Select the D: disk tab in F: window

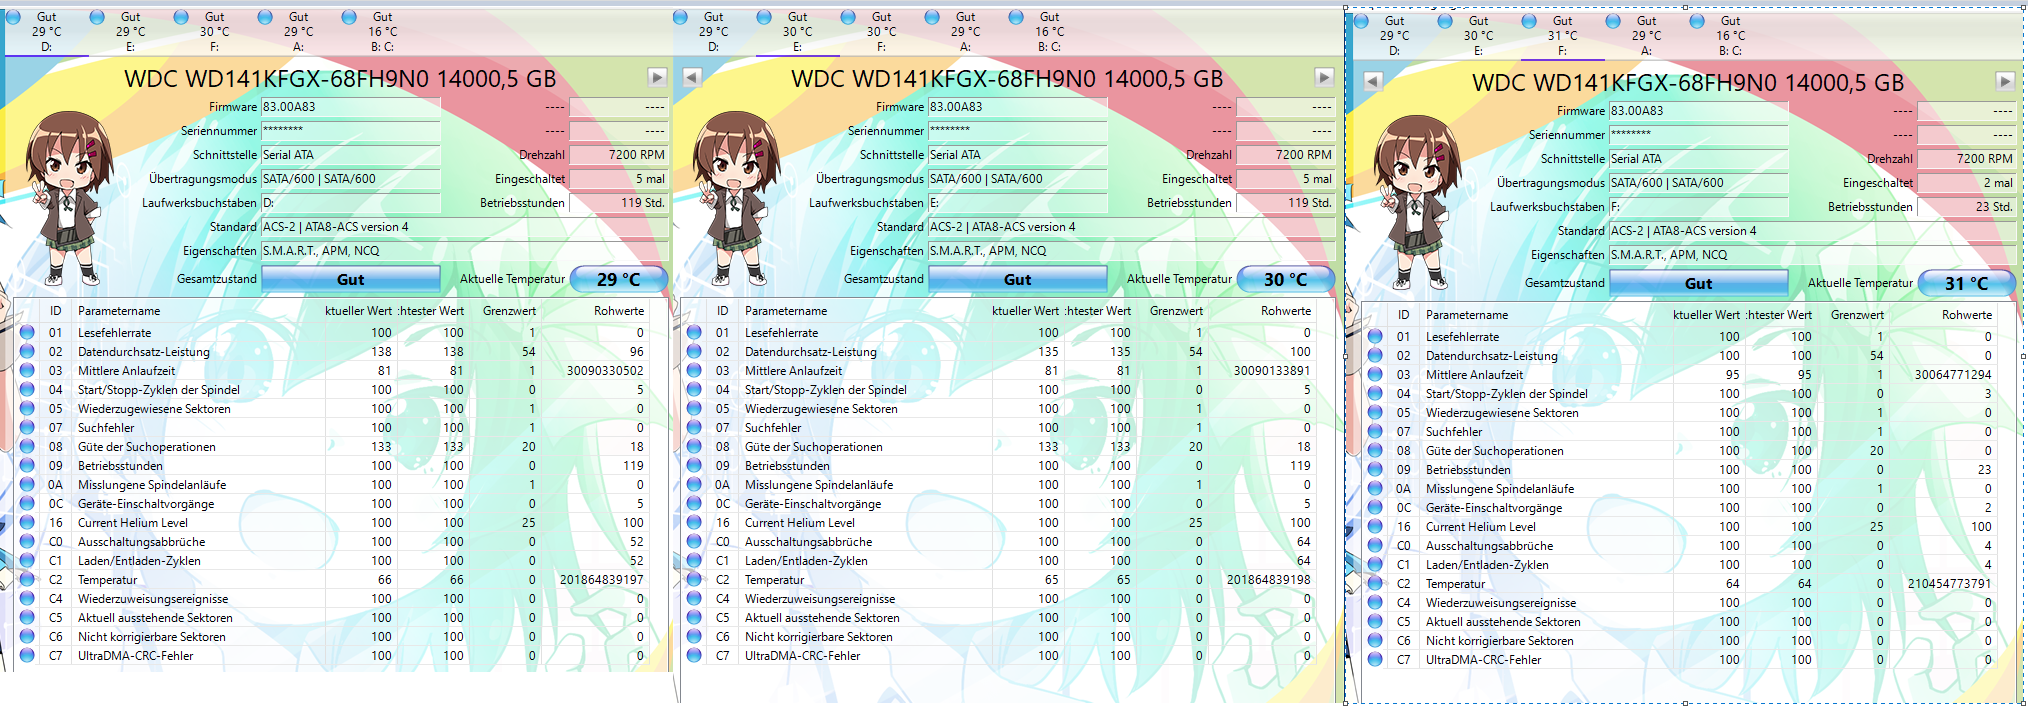tap(1394, 35)
